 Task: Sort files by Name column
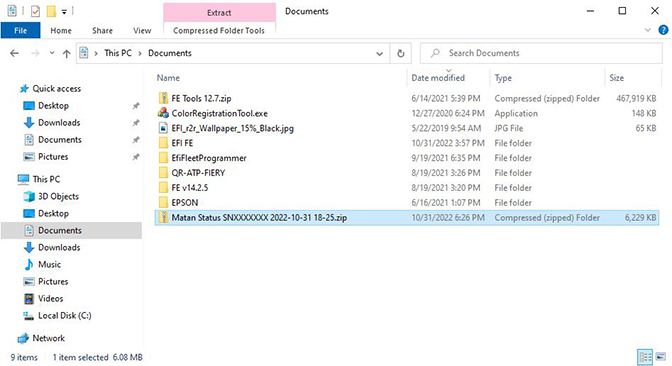[168, 78]
